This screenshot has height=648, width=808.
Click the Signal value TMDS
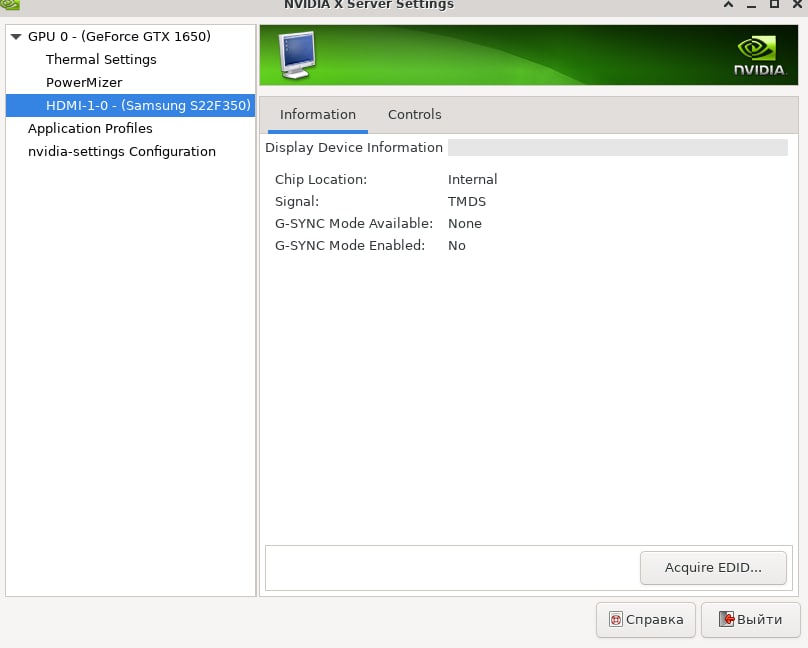(467, 201)
